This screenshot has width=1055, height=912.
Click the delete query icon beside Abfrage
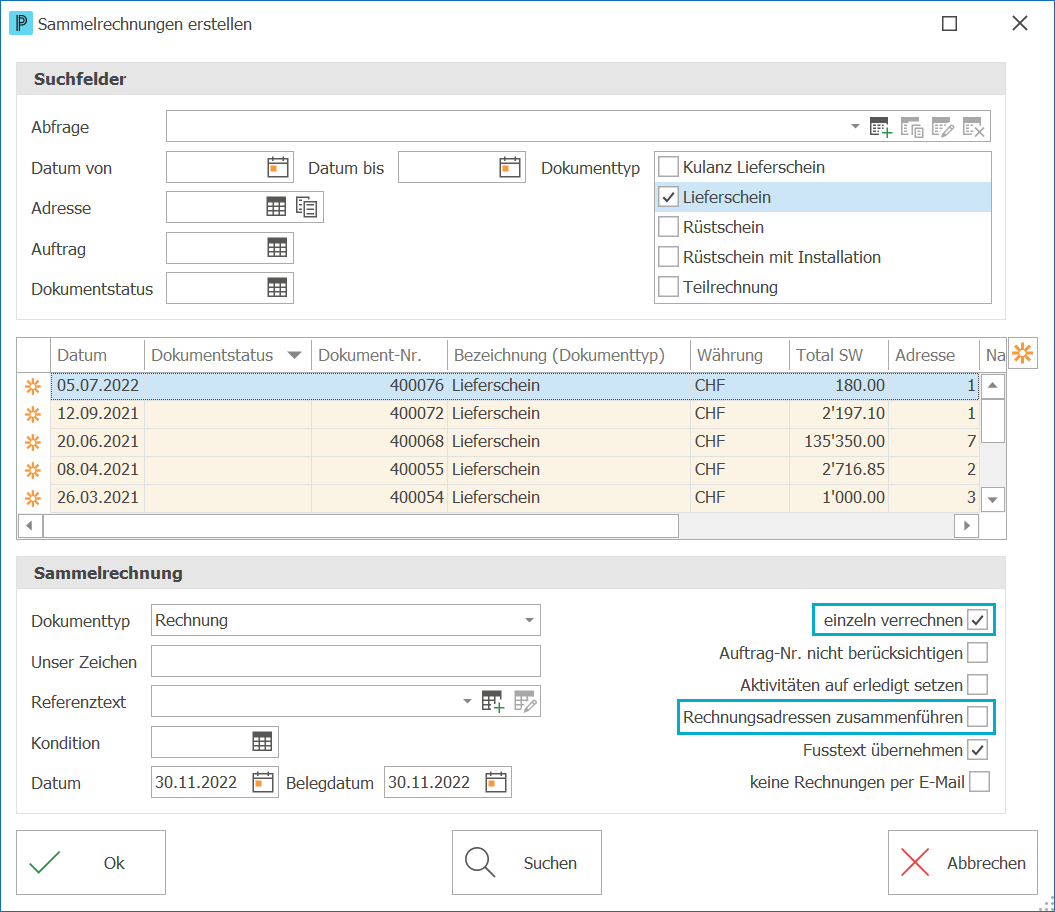point(974,127)
